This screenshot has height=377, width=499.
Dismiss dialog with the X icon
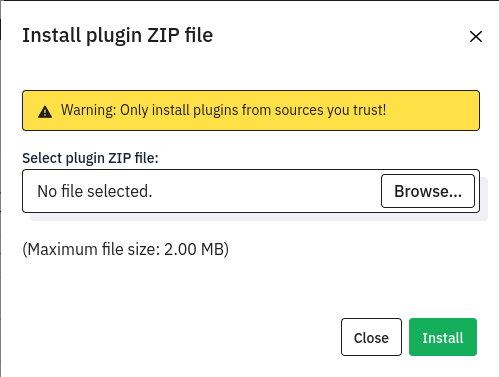[x=476, y=36]
